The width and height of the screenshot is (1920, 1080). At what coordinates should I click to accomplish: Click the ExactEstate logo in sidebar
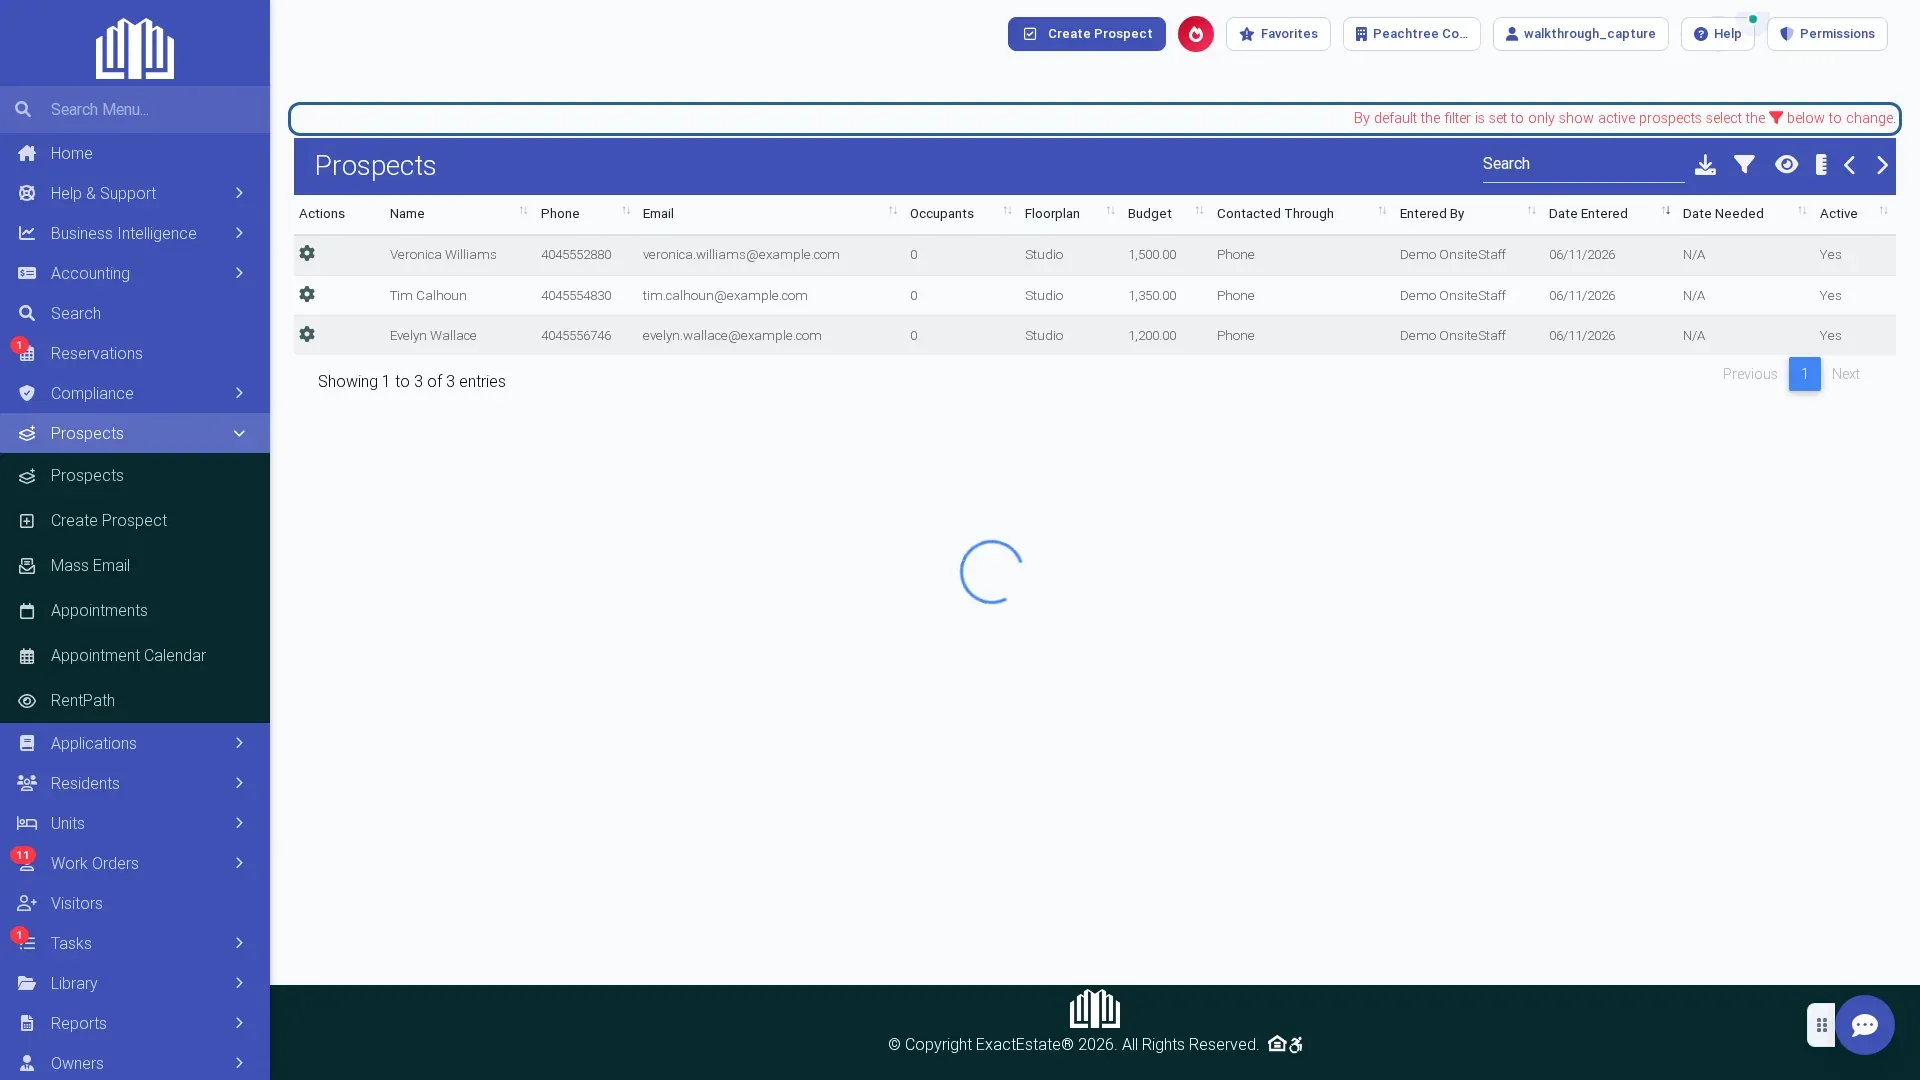(x=135, y=47)
